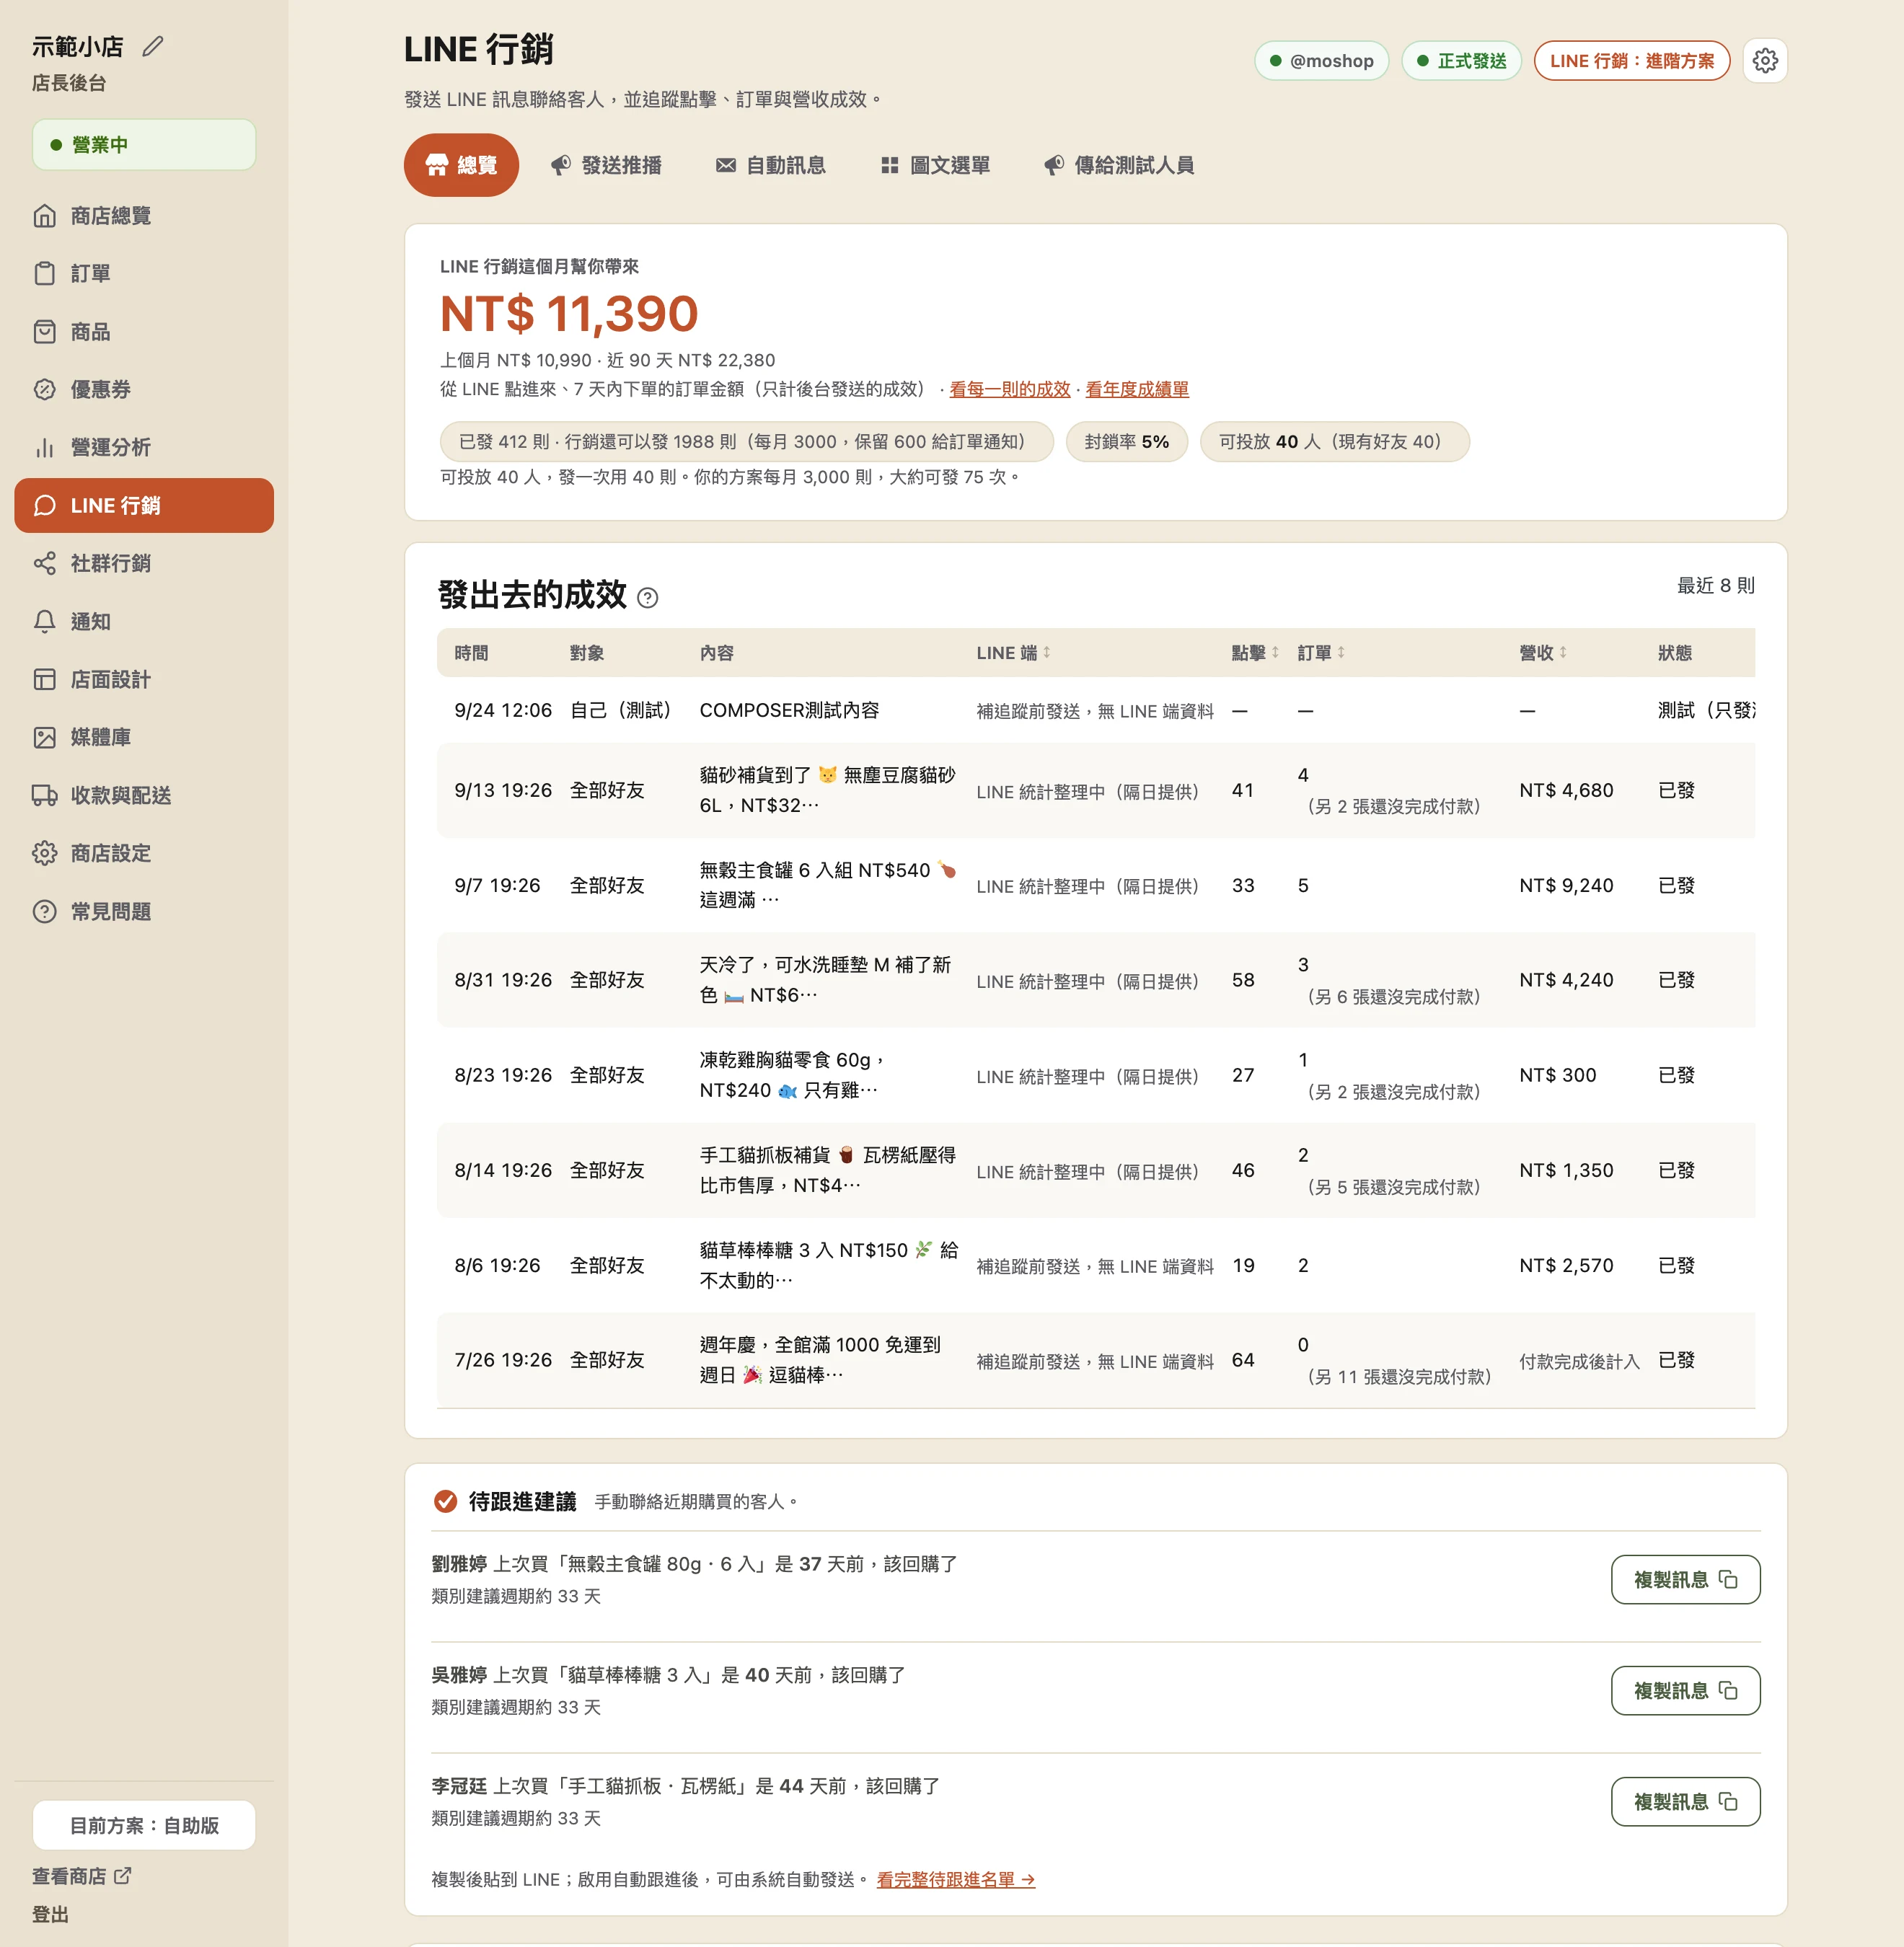Go to 訂單 in the sidebar
This screenshot has height=1947, width=1904.
(144, 274)
